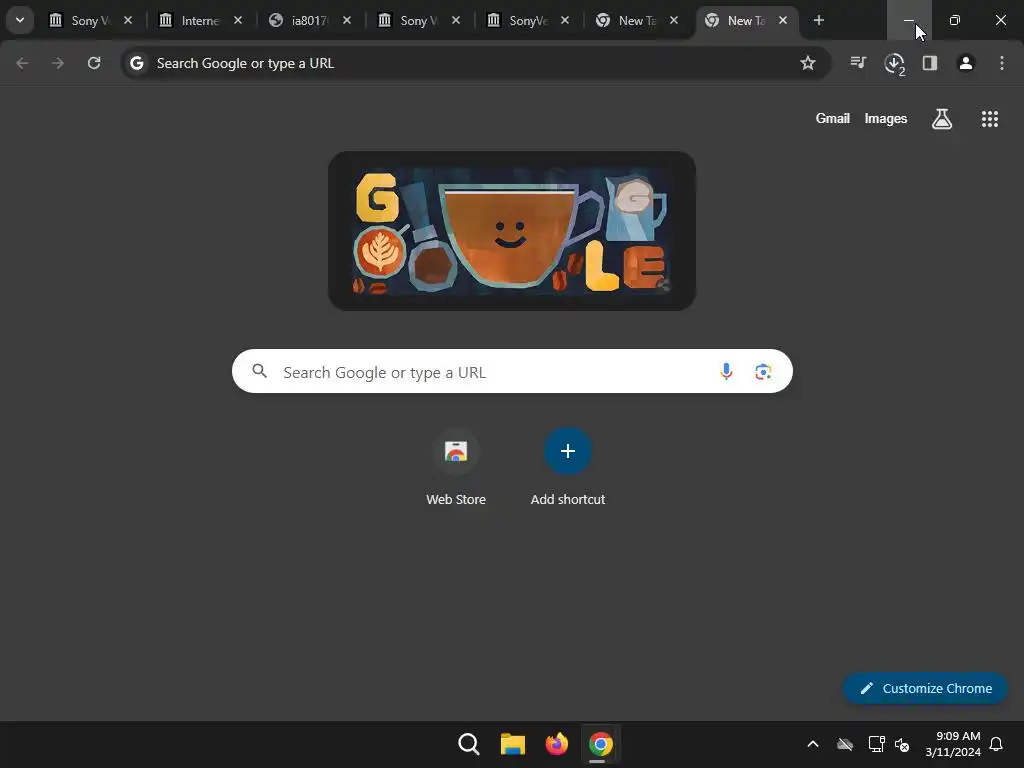This screenshot has width=1024, height=768.
Task: Open the media controls icon
Action: click(858, 63)
